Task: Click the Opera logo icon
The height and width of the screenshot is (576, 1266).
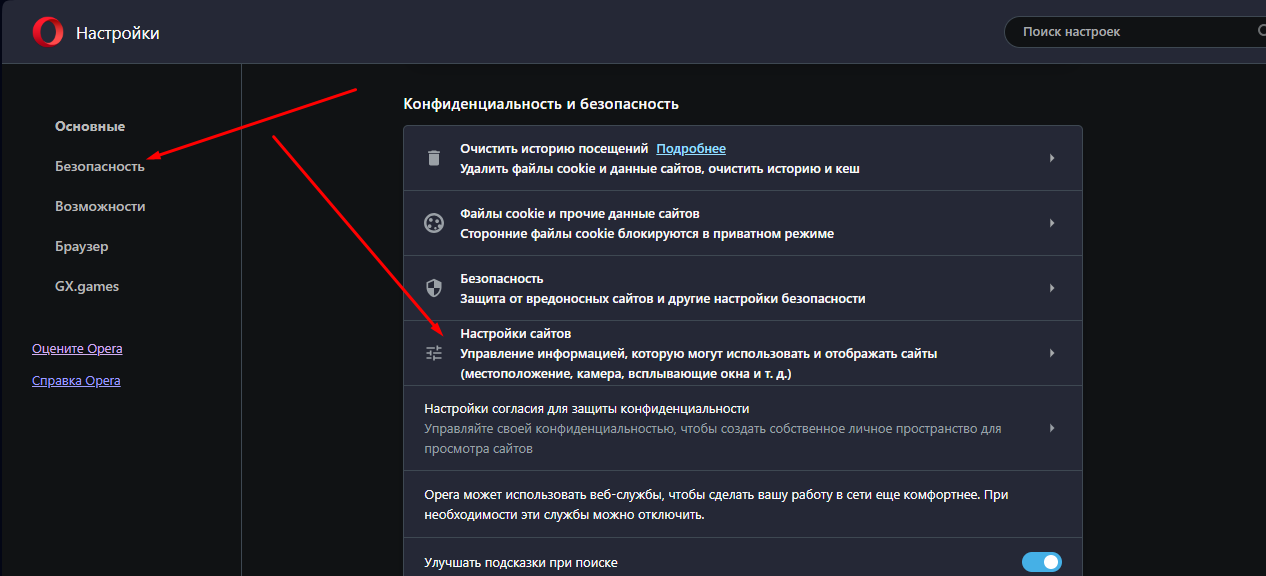Action: (47, 33)
